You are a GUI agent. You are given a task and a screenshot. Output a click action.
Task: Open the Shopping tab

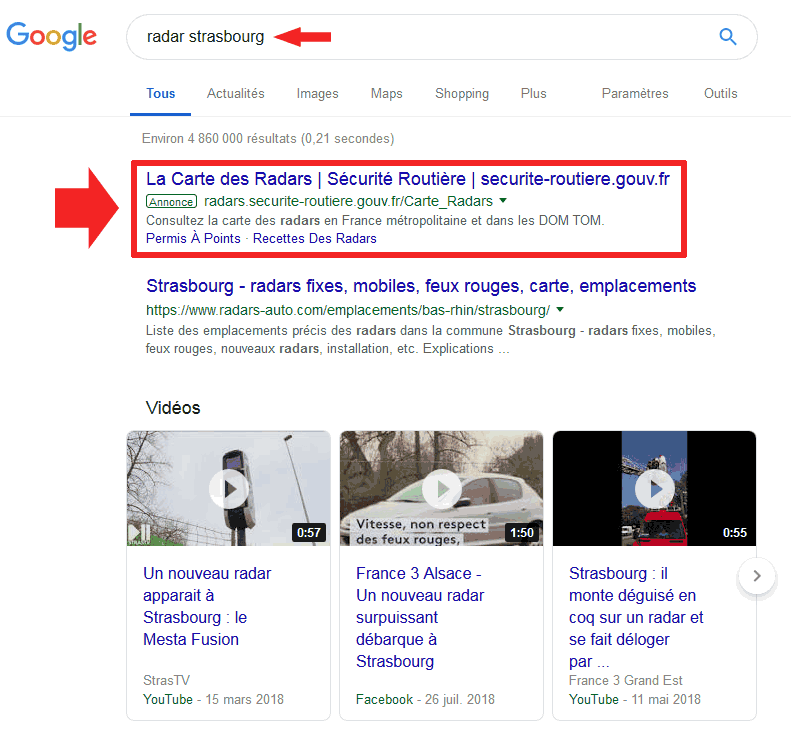(462, 94)
